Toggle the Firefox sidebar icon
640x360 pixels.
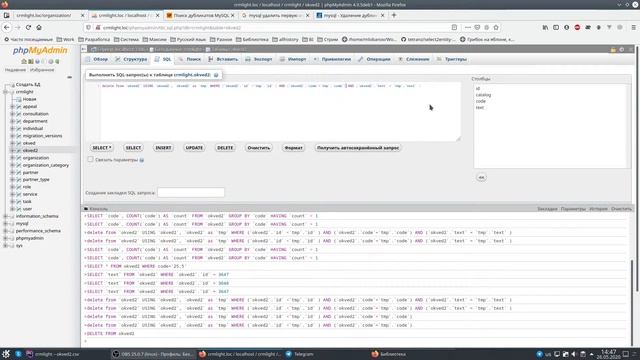point(556,27)
